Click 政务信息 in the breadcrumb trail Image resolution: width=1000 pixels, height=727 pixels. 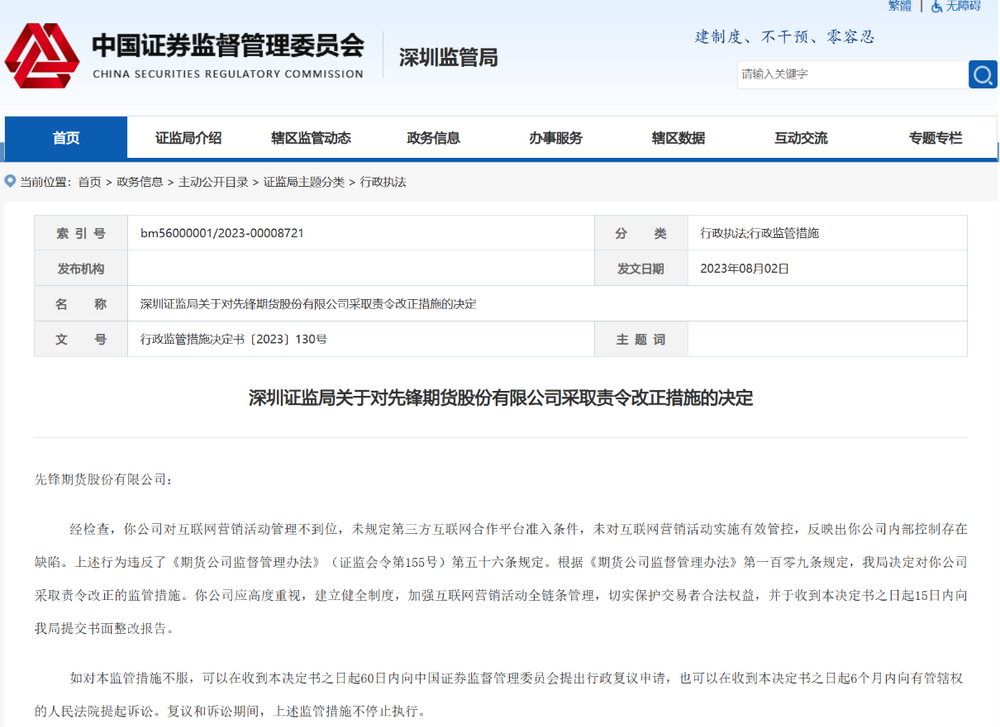click(x=139, y=182)
